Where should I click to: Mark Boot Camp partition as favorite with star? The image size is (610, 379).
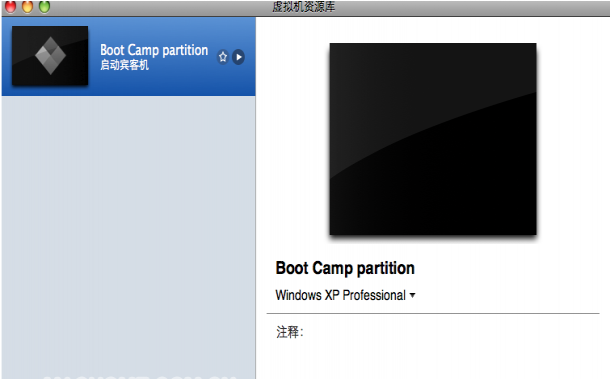pyautogui.click(x=223, y=57)
